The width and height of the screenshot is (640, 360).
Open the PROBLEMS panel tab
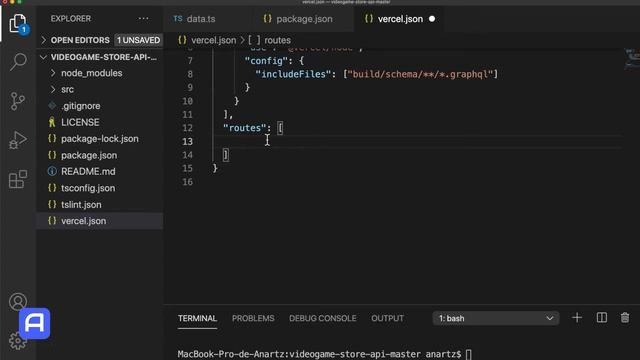pyautogui.click(x=253, y=318)
